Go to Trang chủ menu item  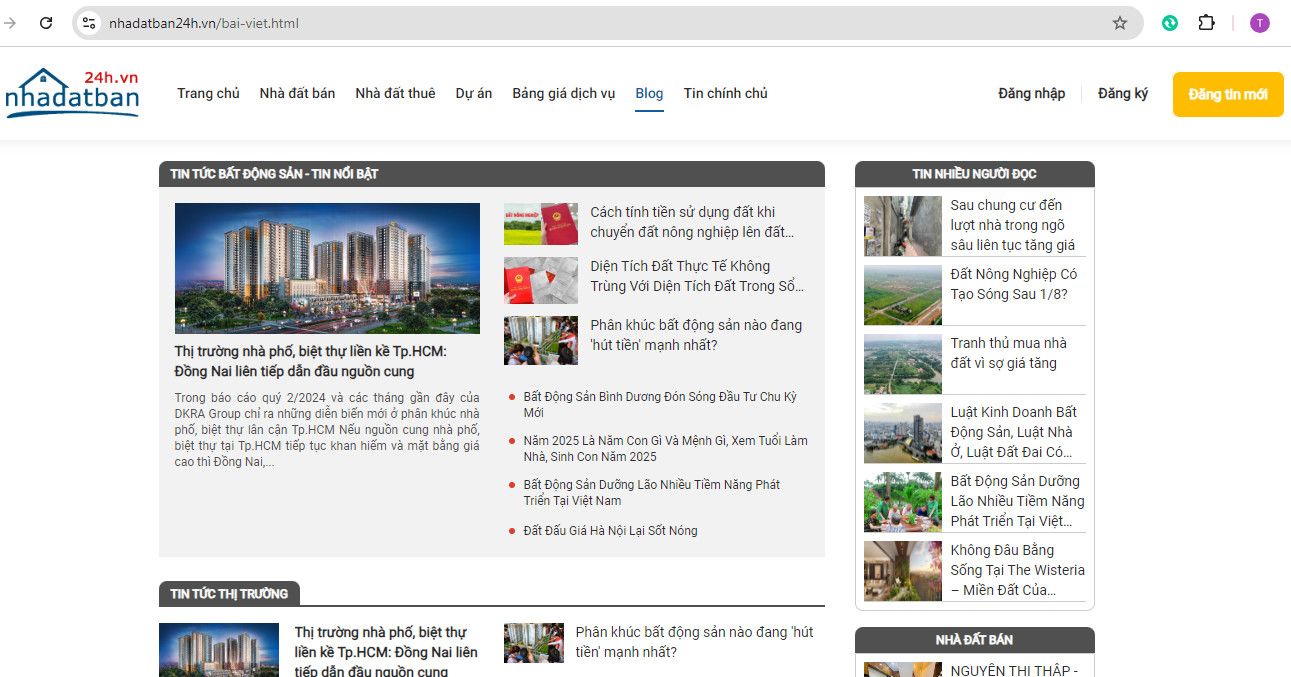(208, 93)
